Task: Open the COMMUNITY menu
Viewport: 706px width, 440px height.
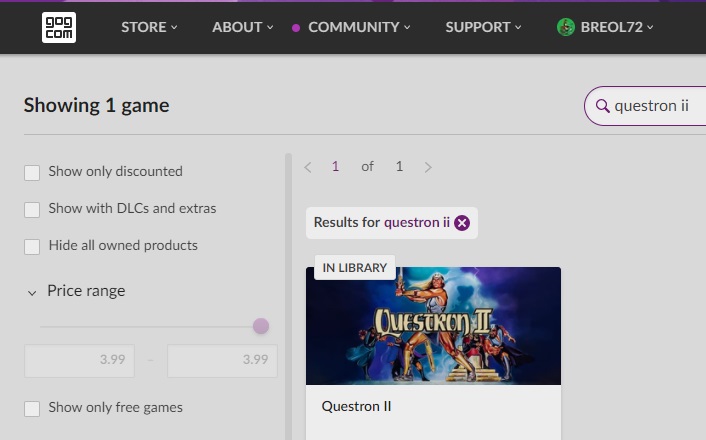Action: pyautogui.click(x=359, y=27)
